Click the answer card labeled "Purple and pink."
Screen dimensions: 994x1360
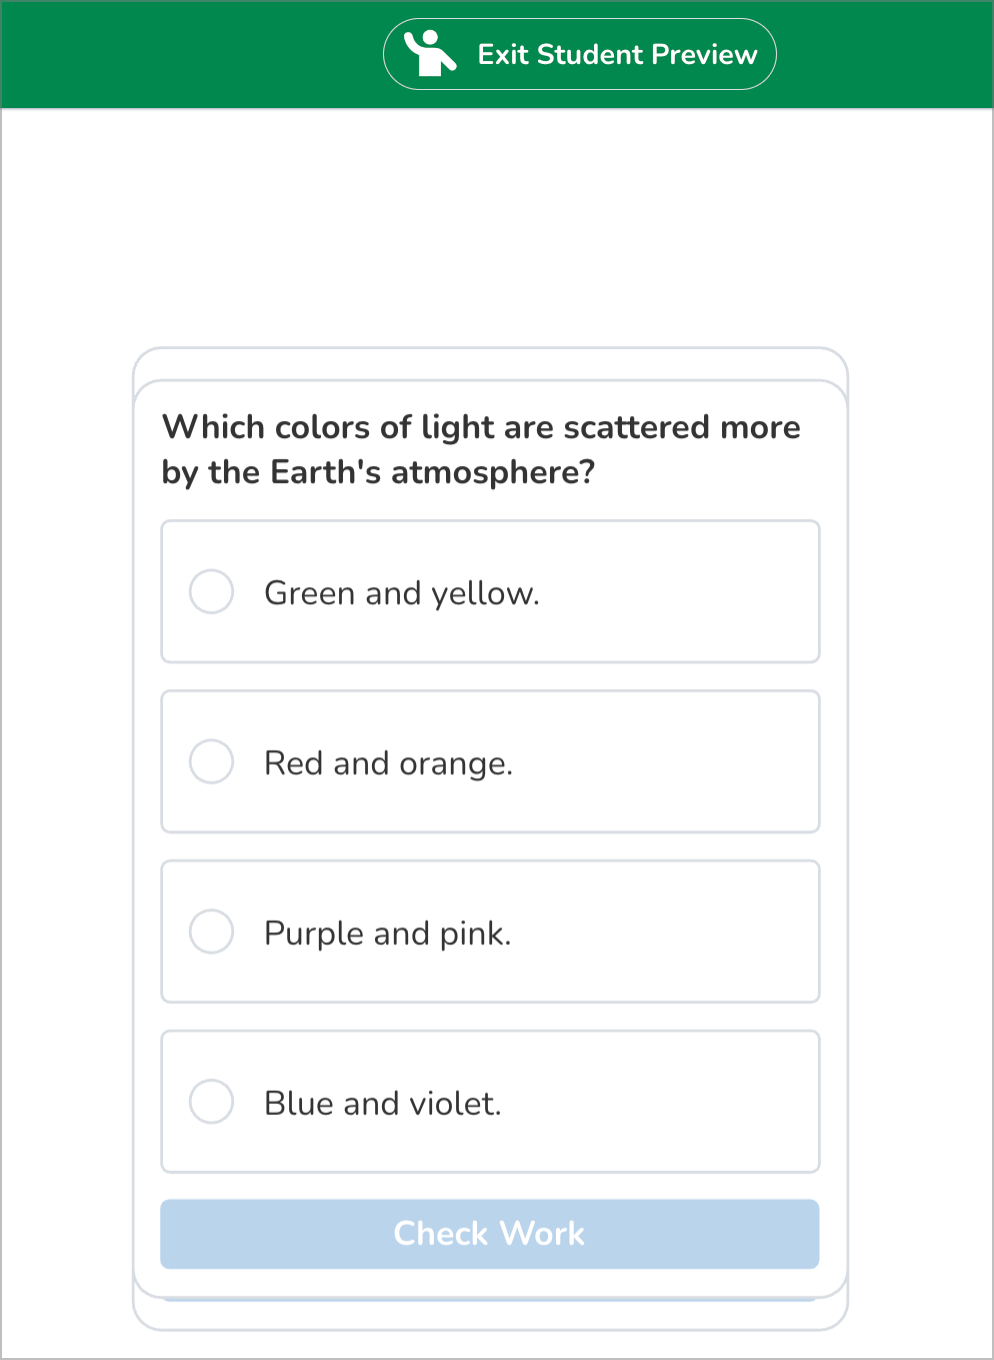[490, 932]
